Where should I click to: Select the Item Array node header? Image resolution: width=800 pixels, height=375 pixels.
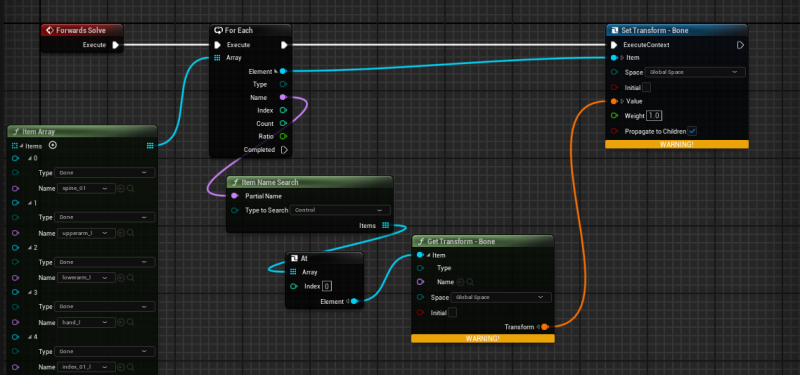coord(82,132)
